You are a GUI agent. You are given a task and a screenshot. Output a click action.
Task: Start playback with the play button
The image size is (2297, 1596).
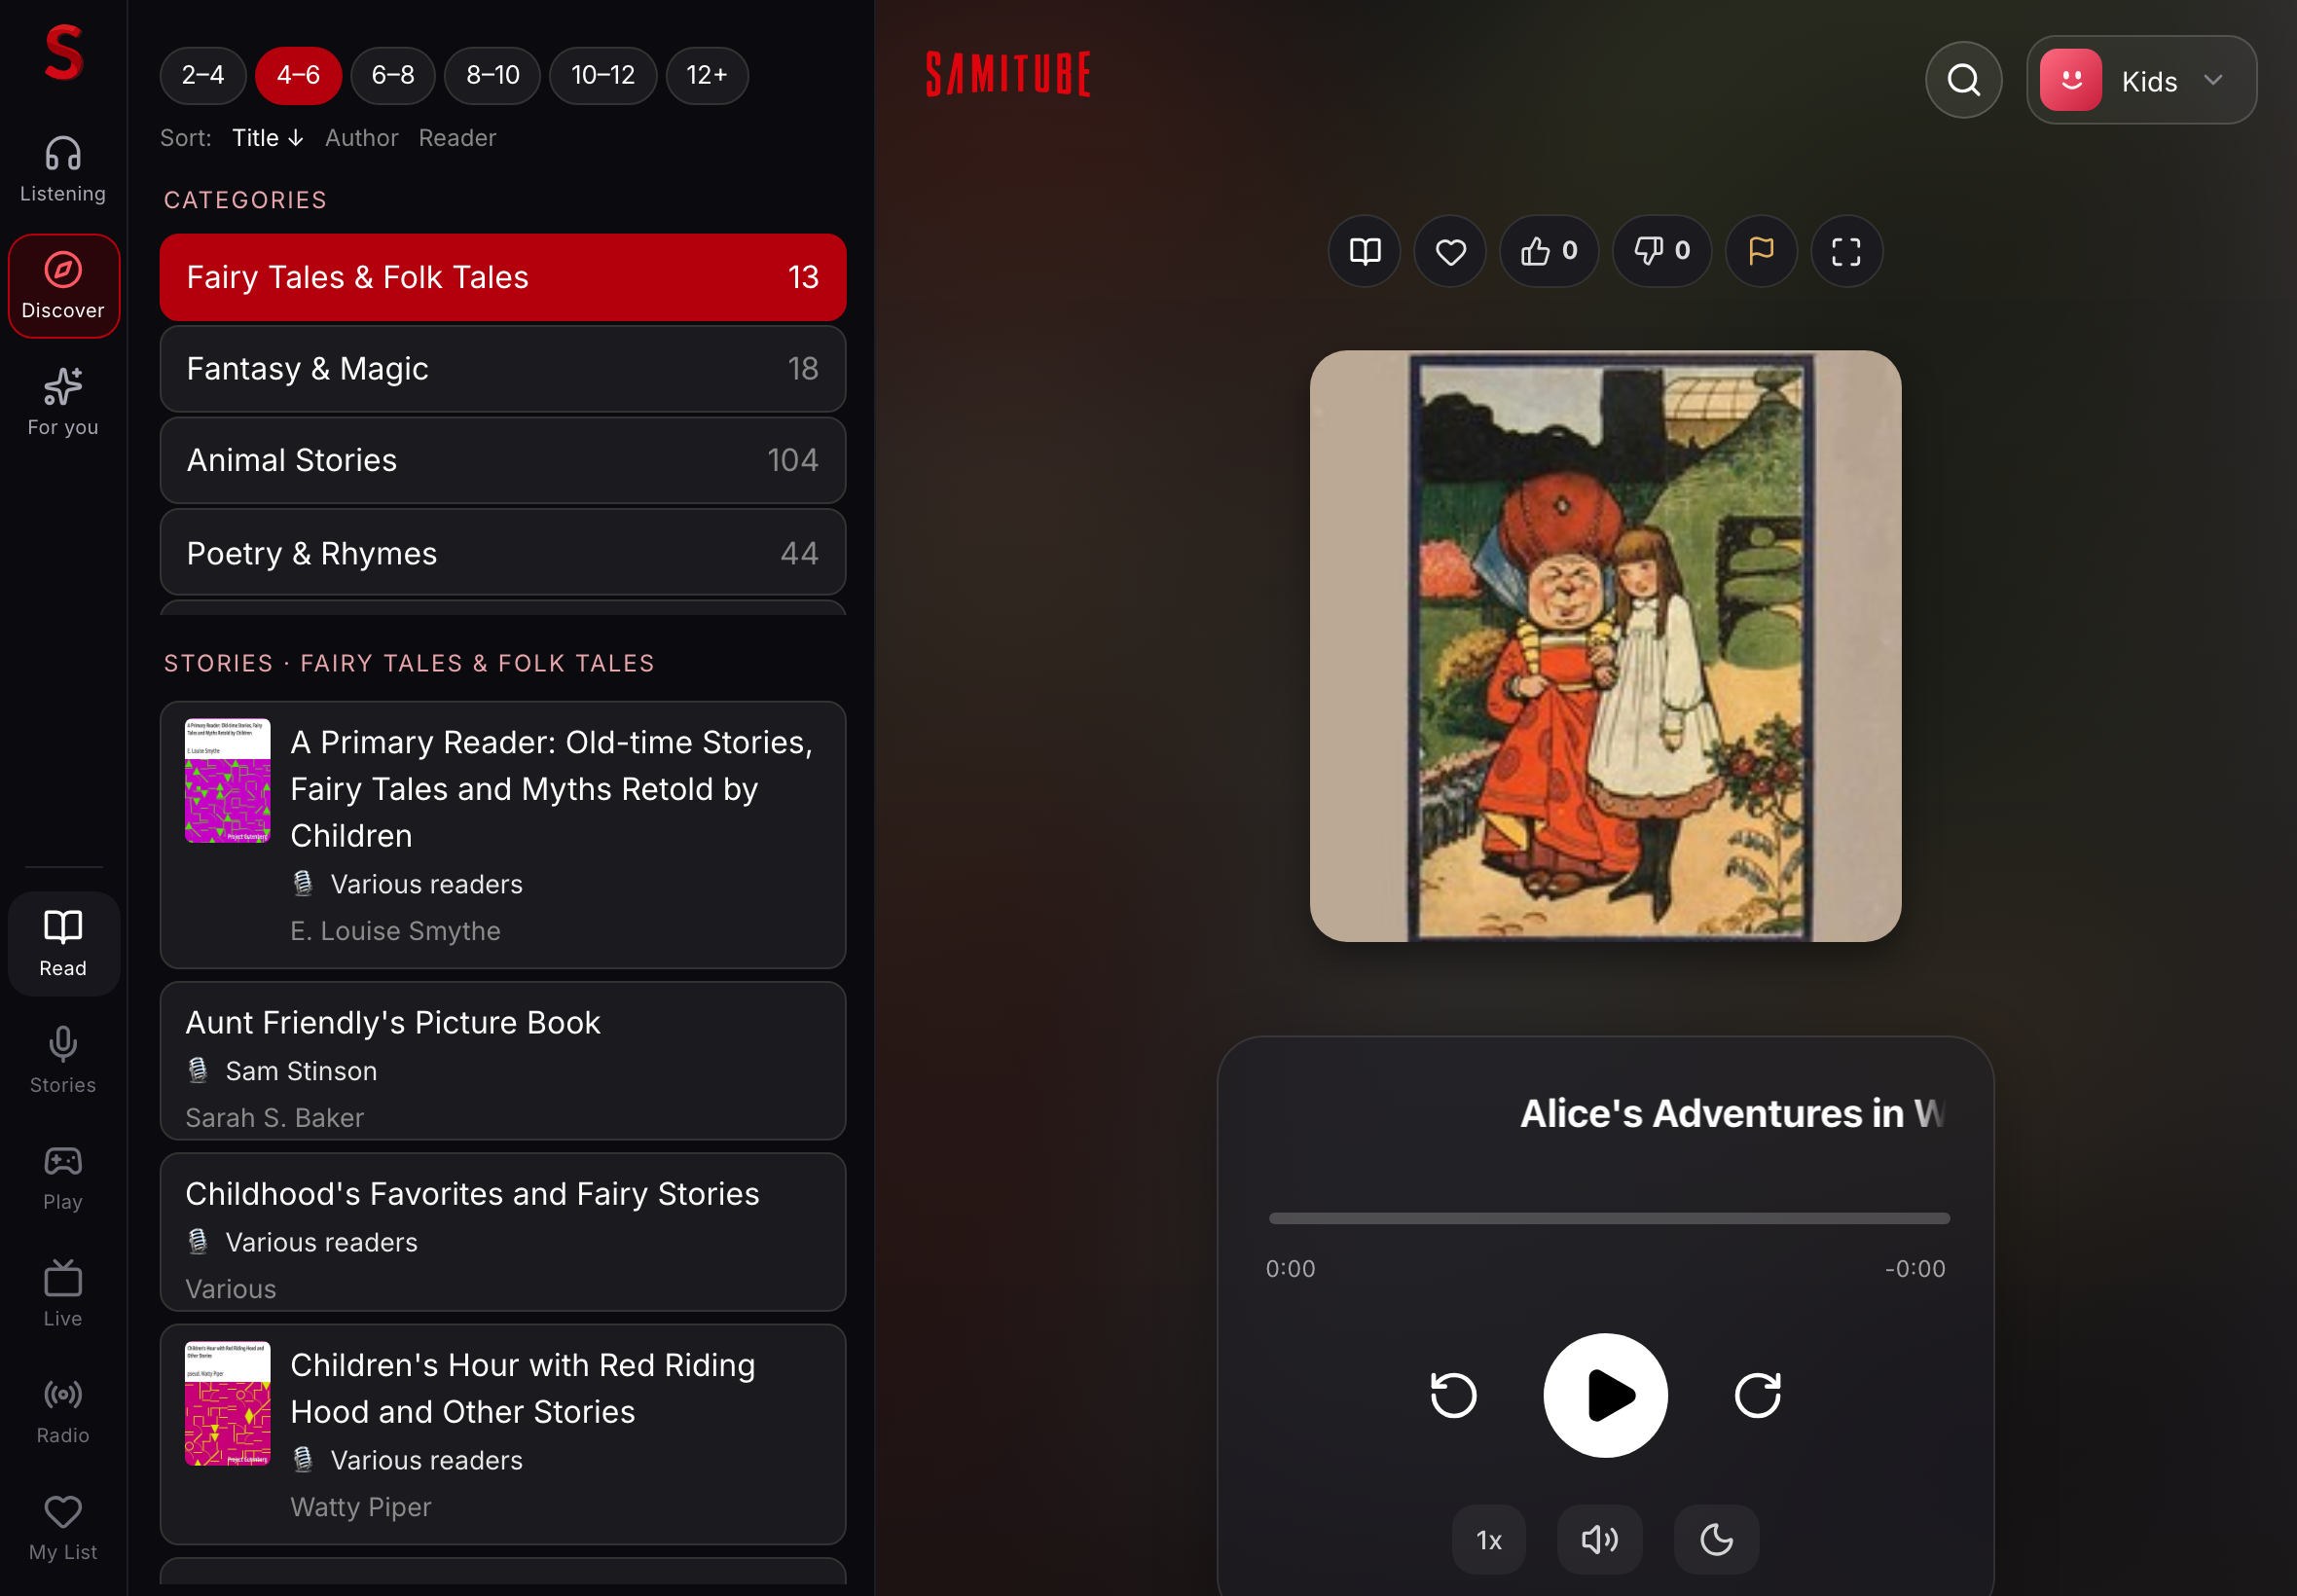(1605, 1395)
